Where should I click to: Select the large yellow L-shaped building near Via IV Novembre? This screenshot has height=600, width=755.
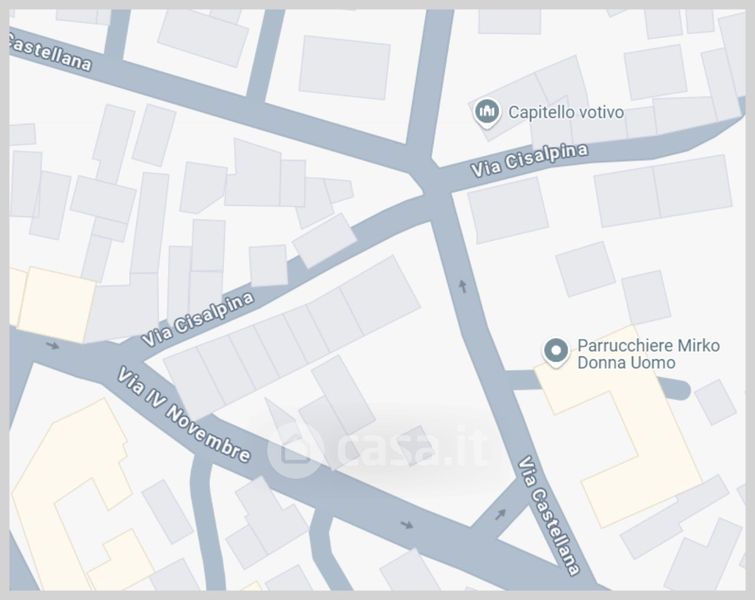[72, 496]
